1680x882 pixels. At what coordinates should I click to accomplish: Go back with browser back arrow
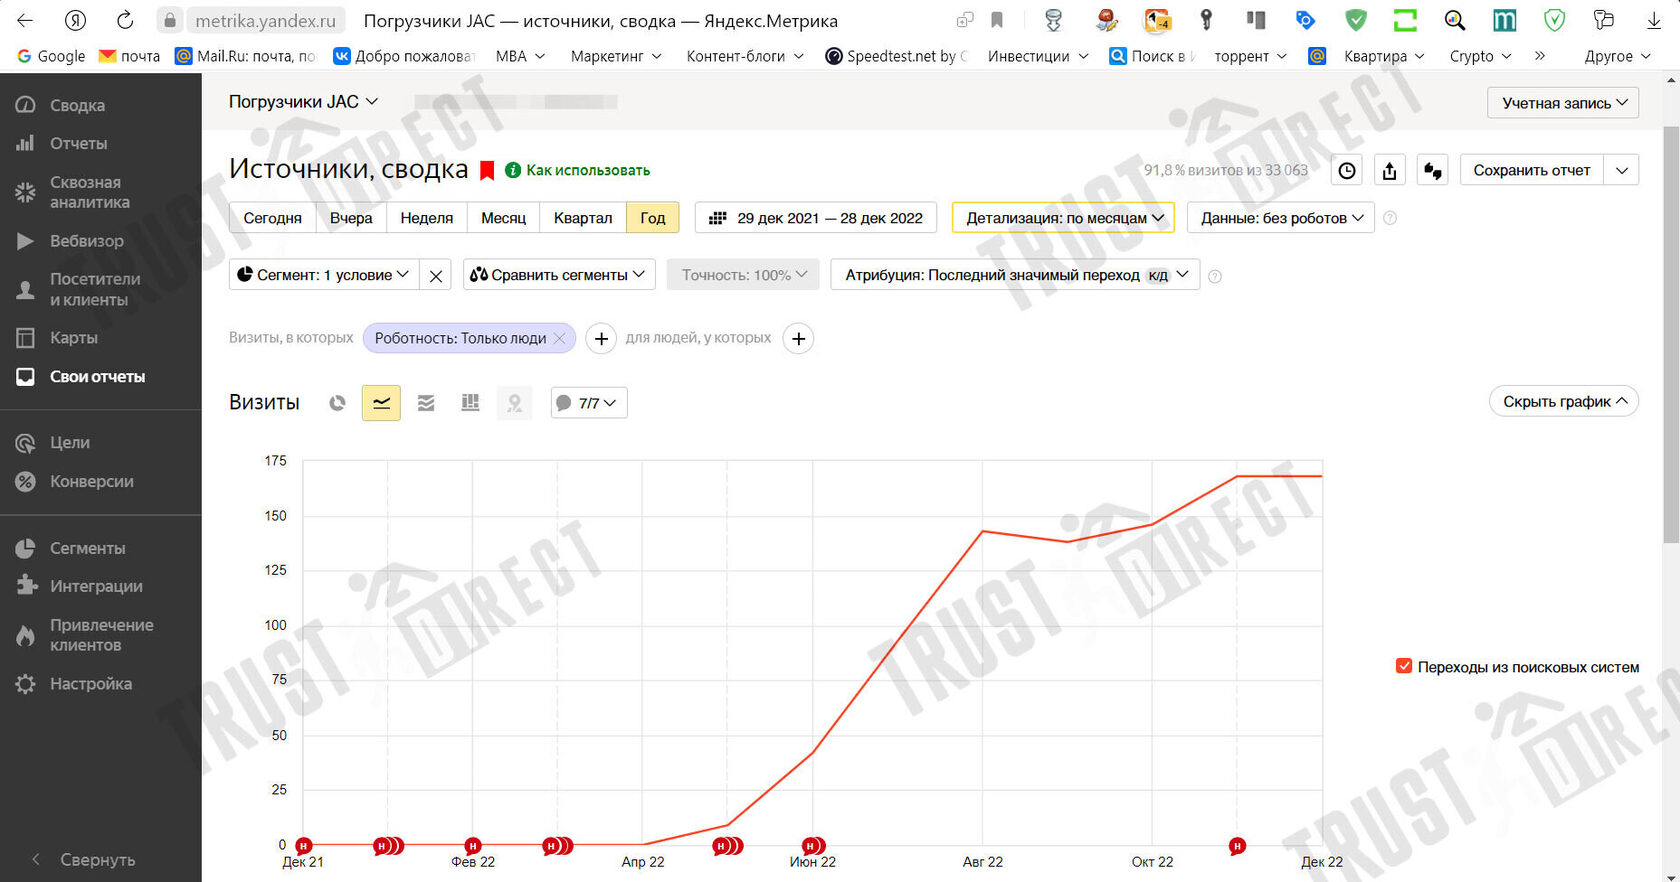point(25,20)
